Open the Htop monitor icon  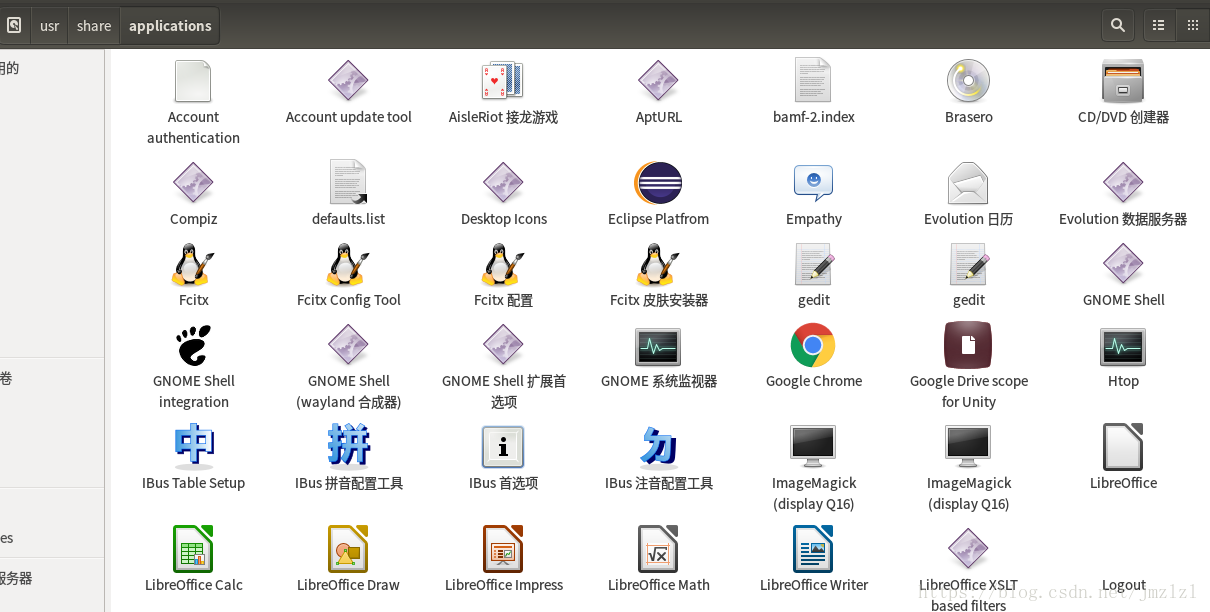tap(1123, 347)
